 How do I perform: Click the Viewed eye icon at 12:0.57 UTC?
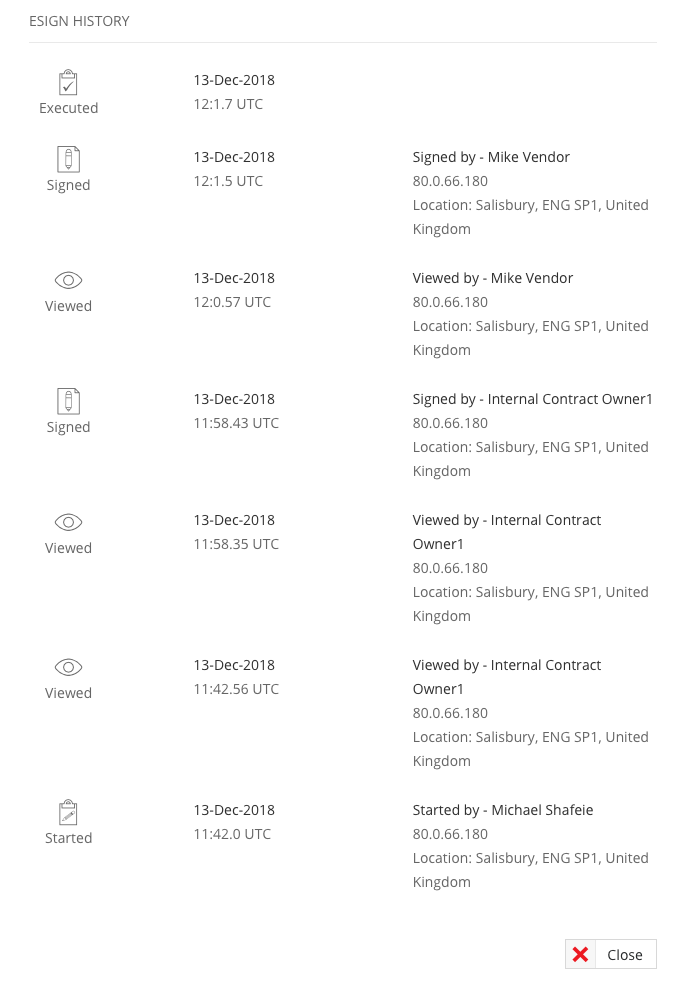point(68,280)
